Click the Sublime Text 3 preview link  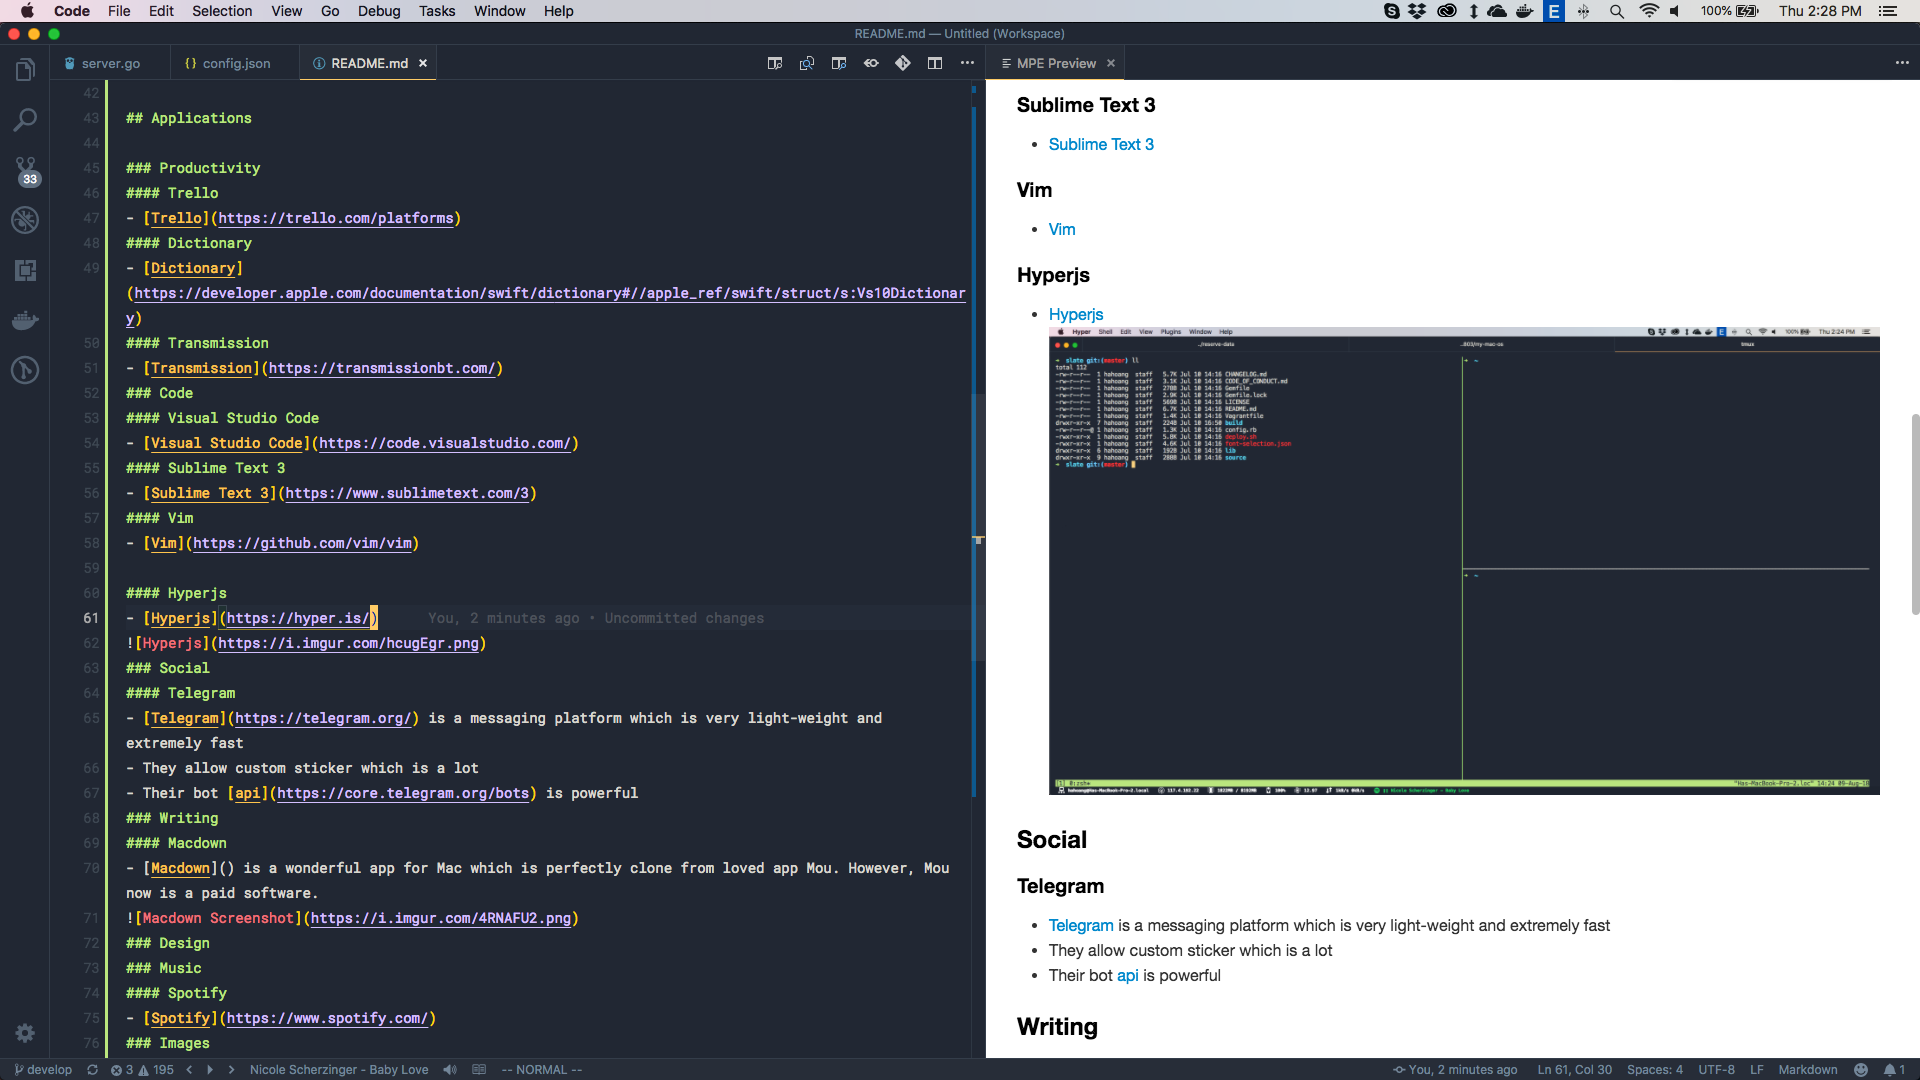click(1100, 144)
